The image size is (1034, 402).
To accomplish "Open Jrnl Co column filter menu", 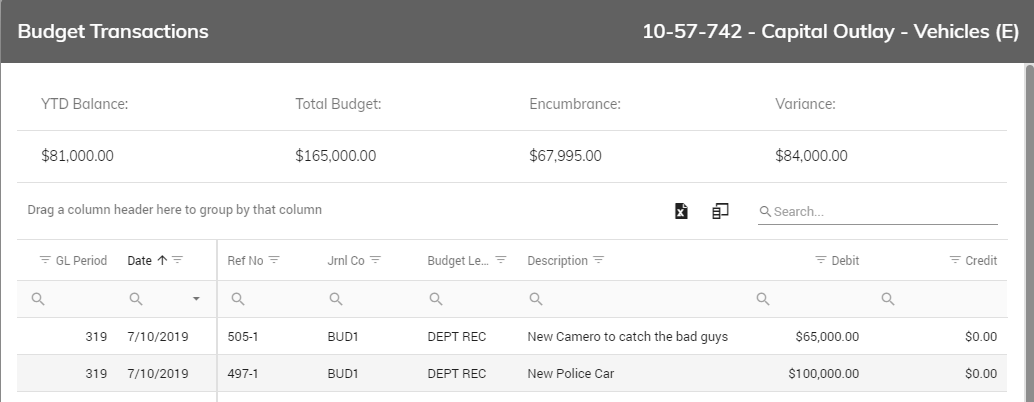I will [x=375, y=261].
